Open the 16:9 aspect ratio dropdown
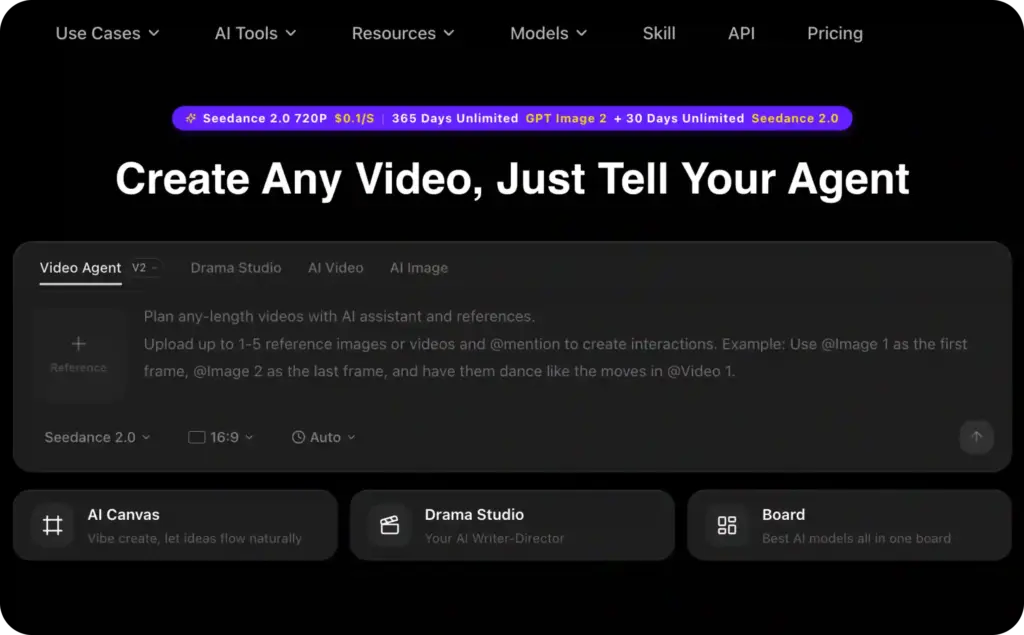Viewport: 1024px width, 635px height. [220, 437]
